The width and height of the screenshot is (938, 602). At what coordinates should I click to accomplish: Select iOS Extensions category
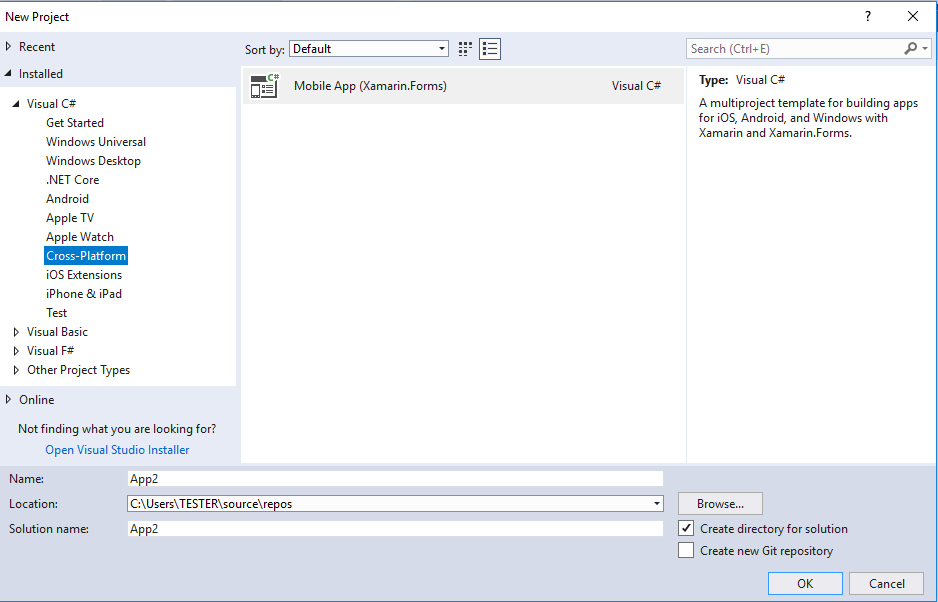84,275
